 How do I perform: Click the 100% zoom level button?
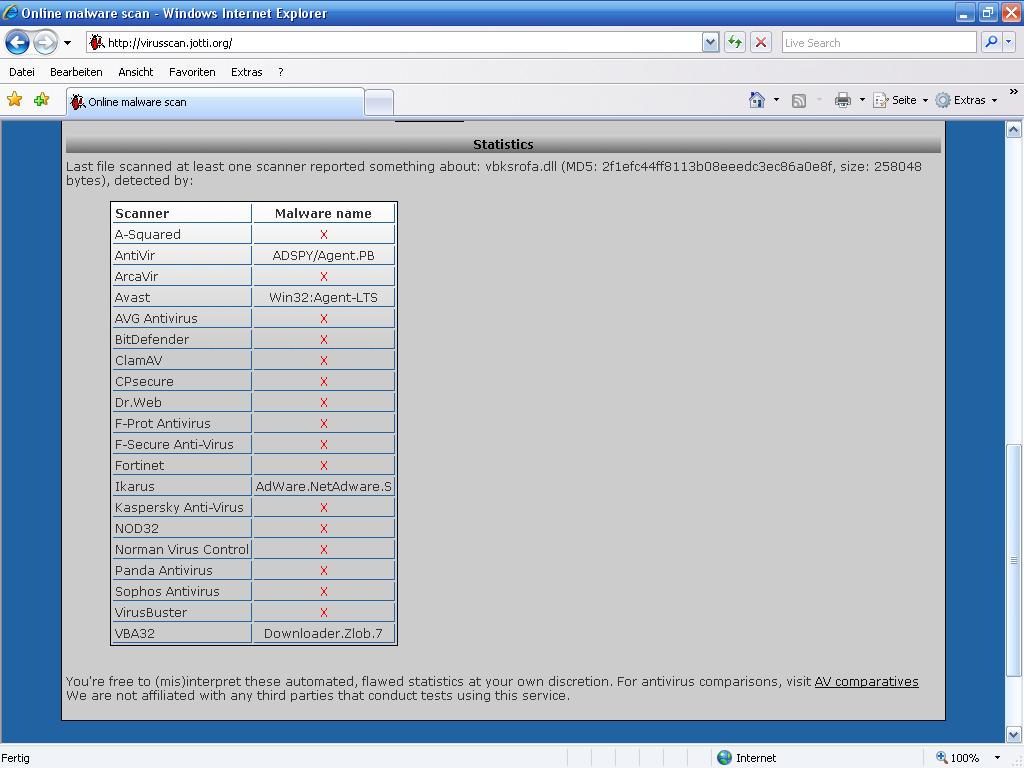(x=957, y=758)
